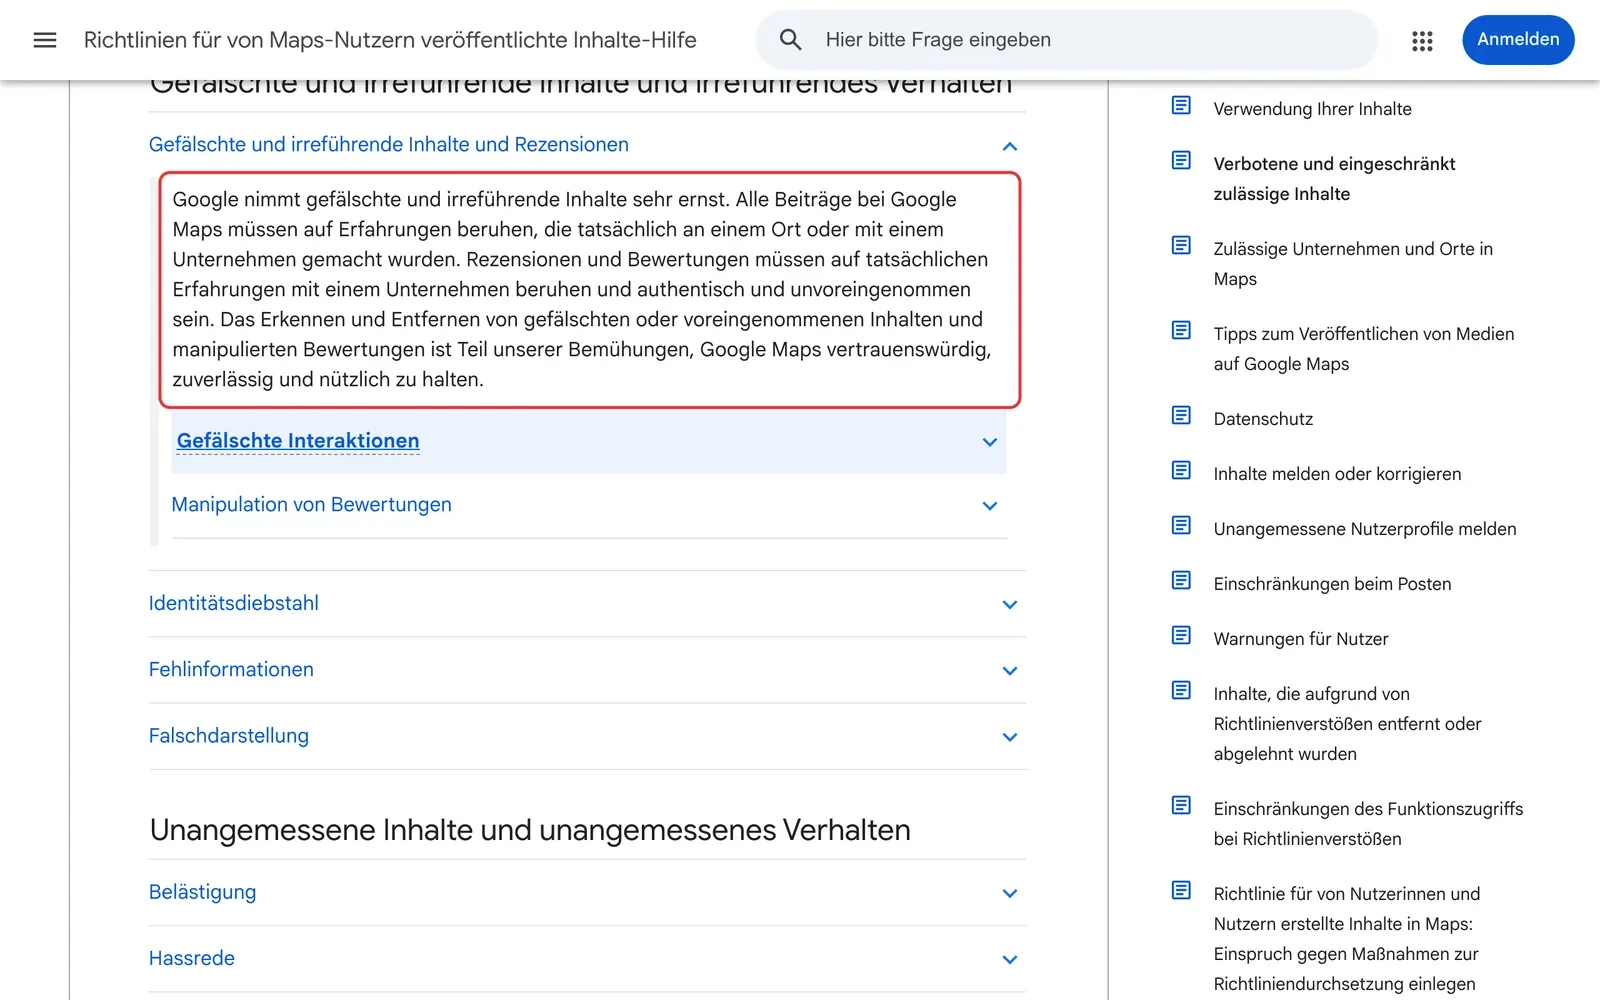This screenshot has height=1000, width=1600.
Task: Click Manipulation von Bewertungen heading
Action: [x=312, y=505]
